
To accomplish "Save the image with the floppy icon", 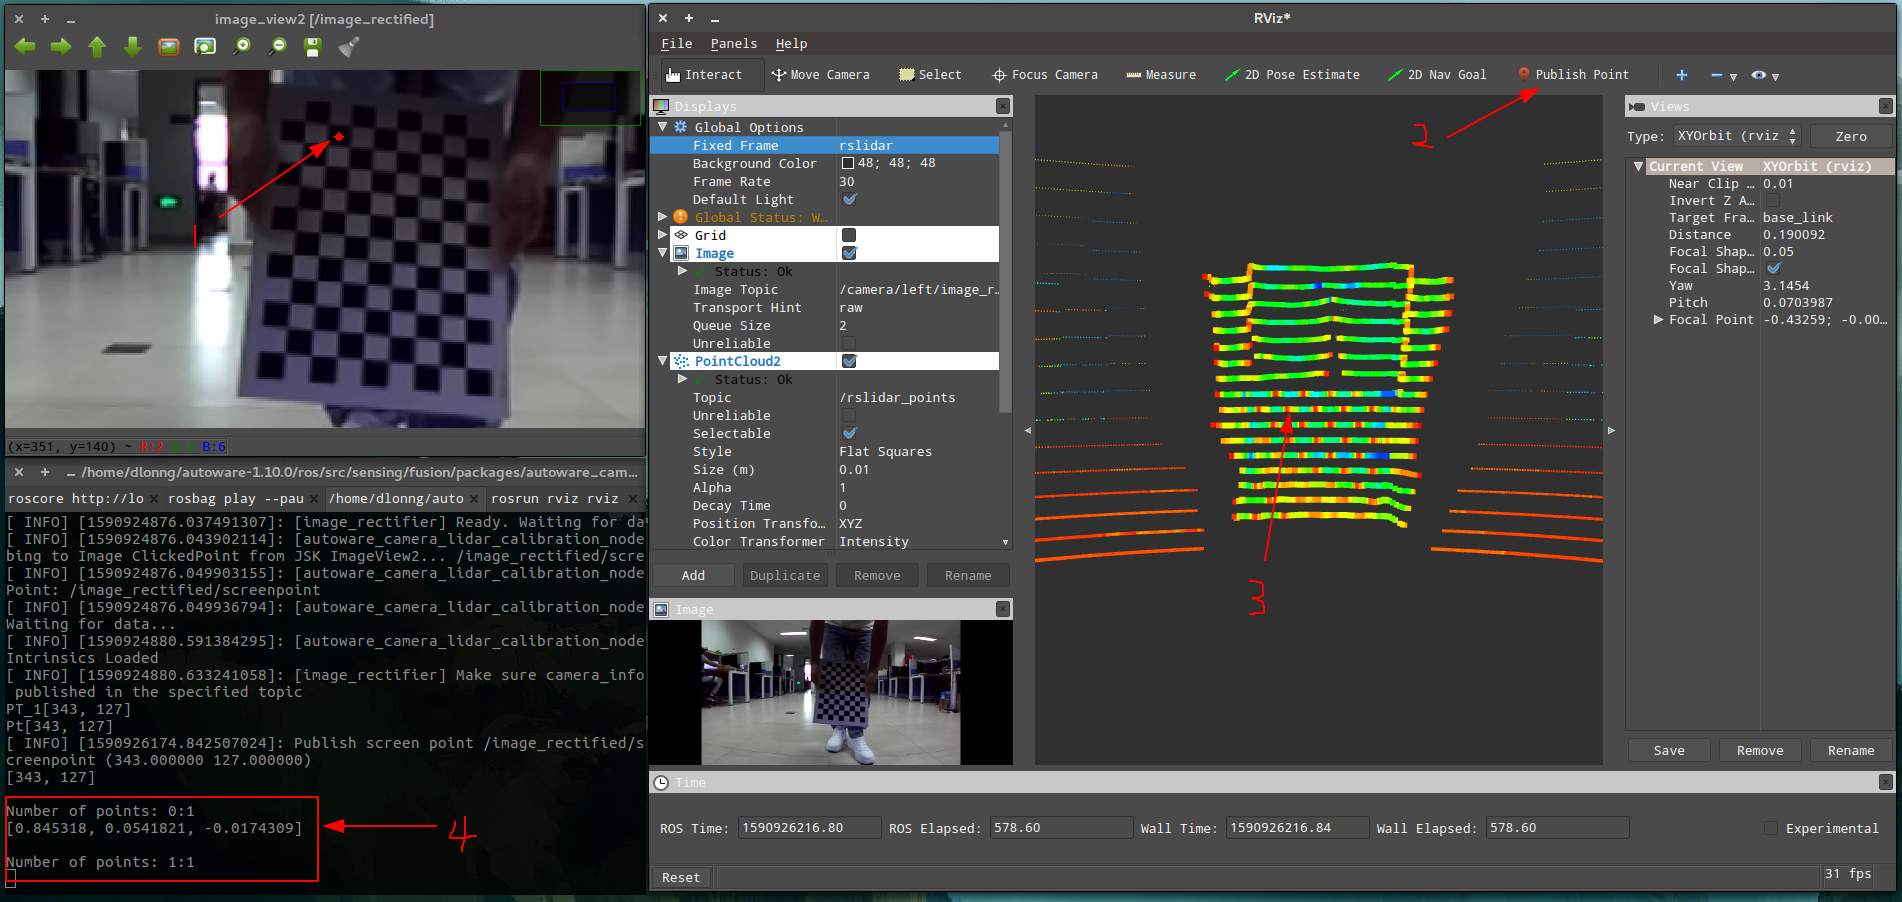I will point(312,47).
